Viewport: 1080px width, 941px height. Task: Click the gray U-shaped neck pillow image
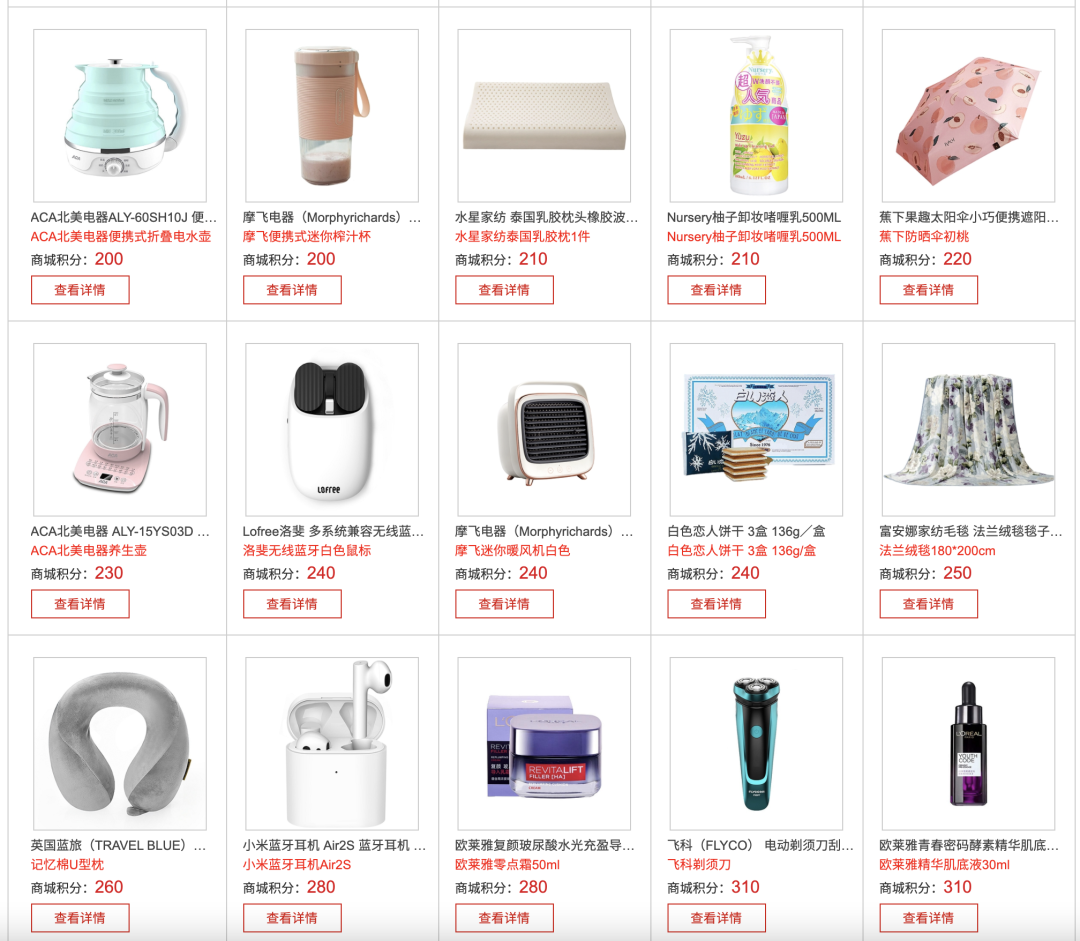pos(120,744)
